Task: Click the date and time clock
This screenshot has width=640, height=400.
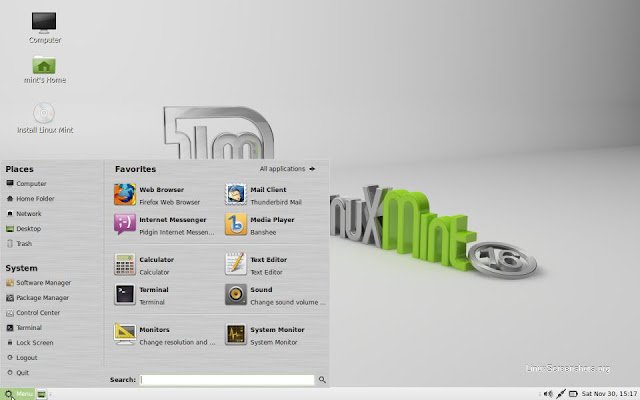Action: 609,394
